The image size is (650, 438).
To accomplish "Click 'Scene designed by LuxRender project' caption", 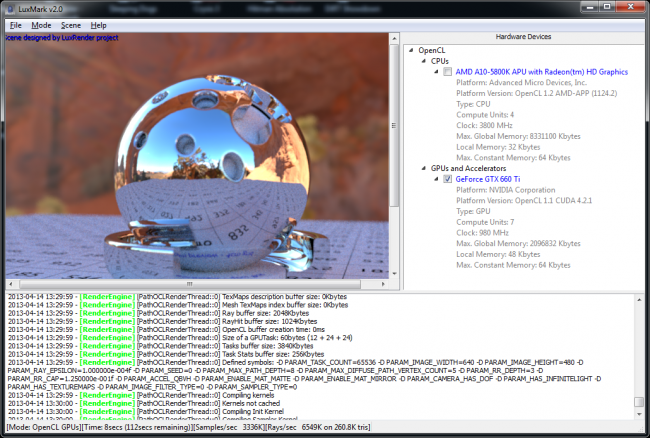I will [62, 38].
